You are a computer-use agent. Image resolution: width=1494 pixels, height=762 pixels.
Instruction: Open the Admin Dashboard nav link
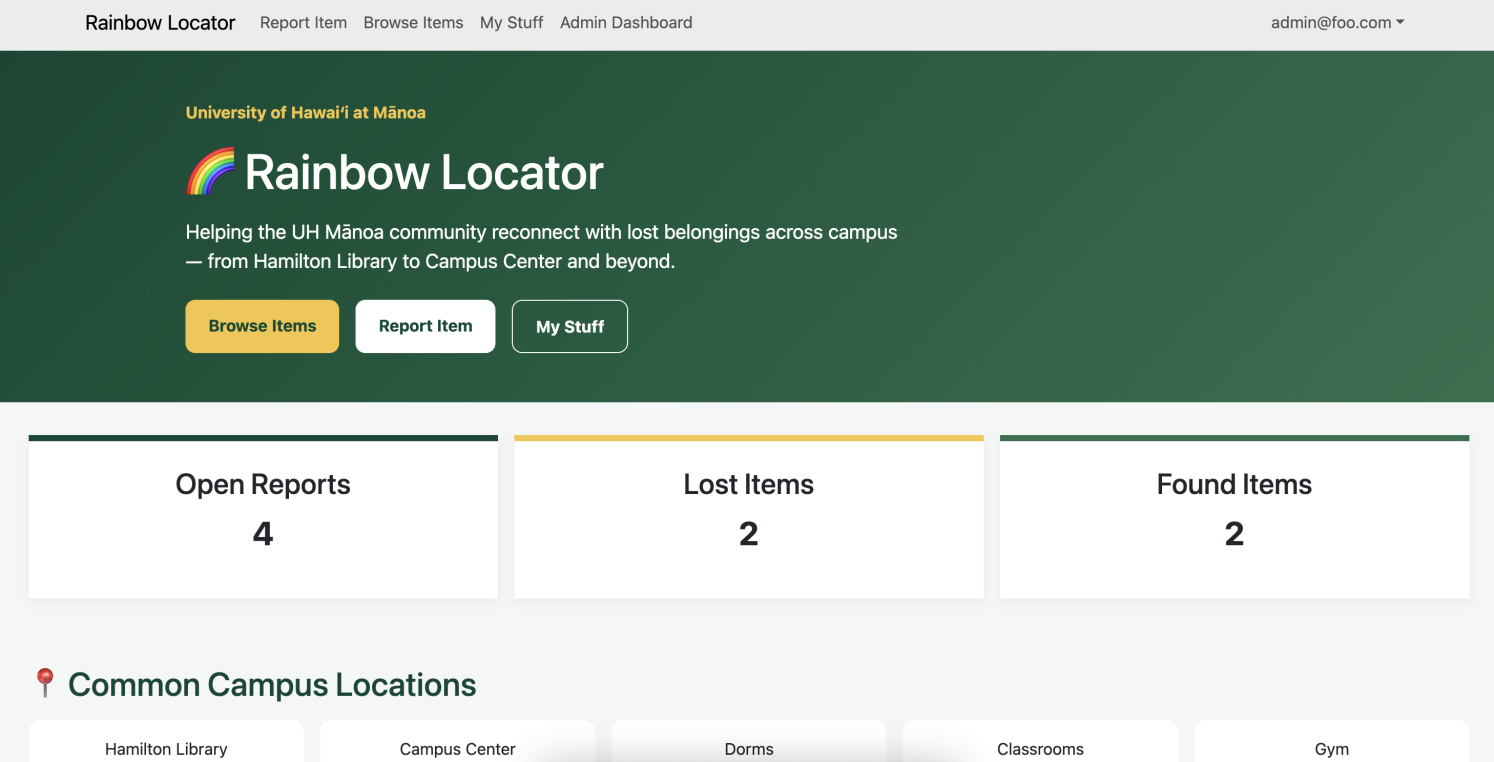pos(626,22)
